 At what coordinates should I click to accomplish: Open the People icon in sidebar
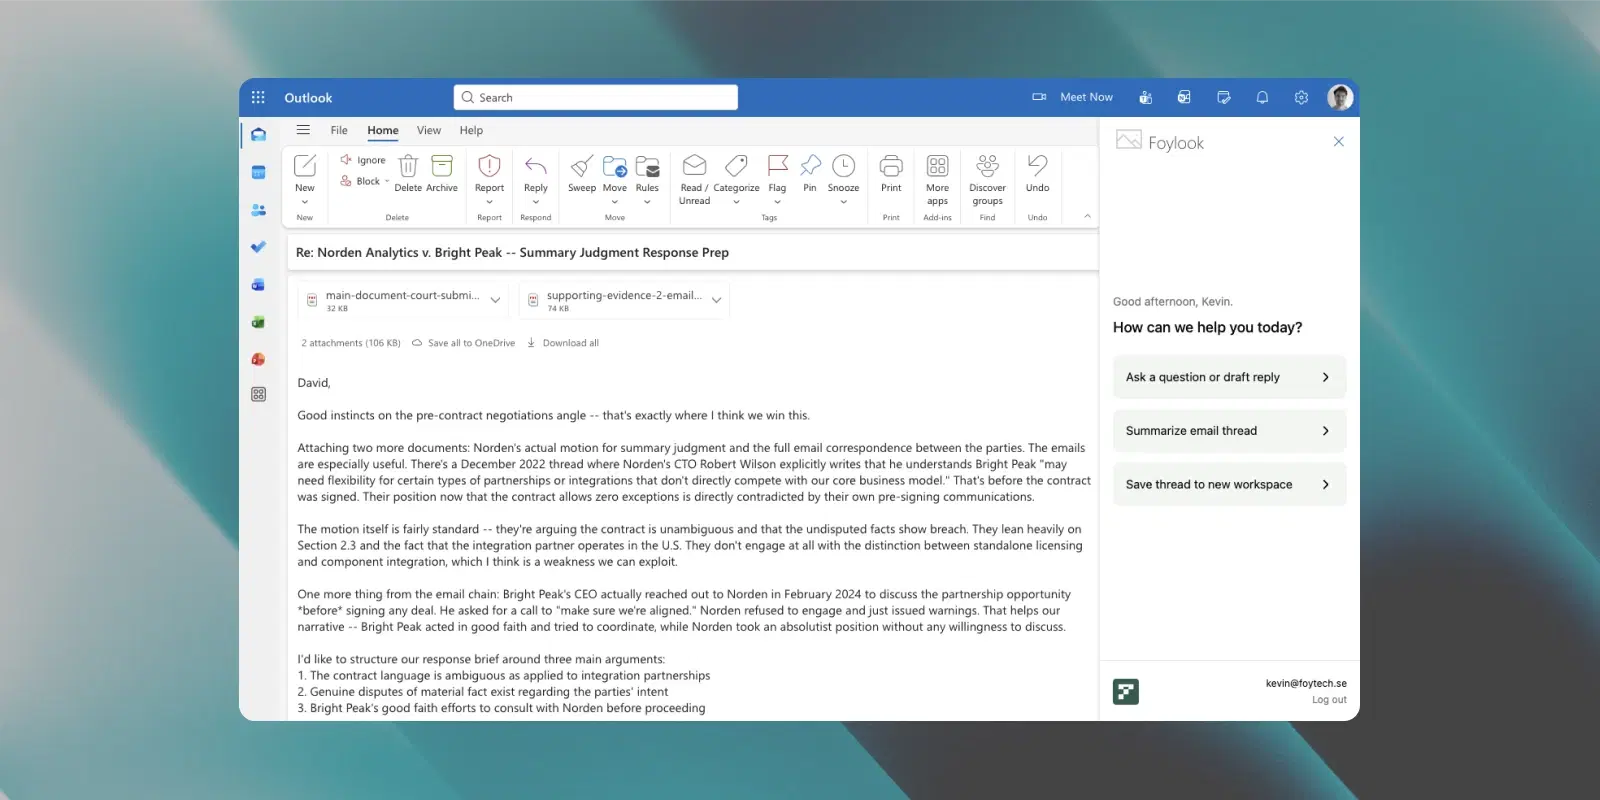point(258,210)
